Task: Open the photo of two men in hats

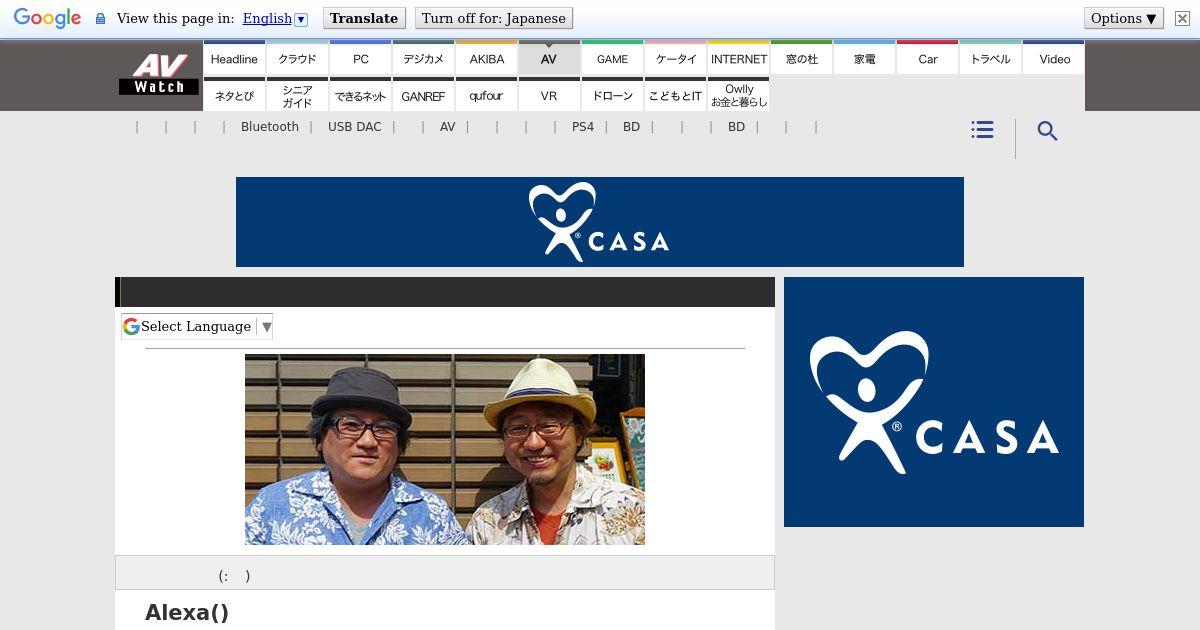Action: pos(445,449)
